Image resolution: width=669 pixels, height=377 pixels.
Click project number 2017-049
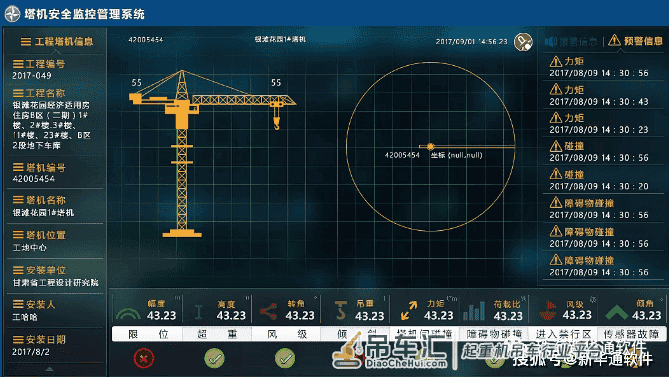coord(32,75)
